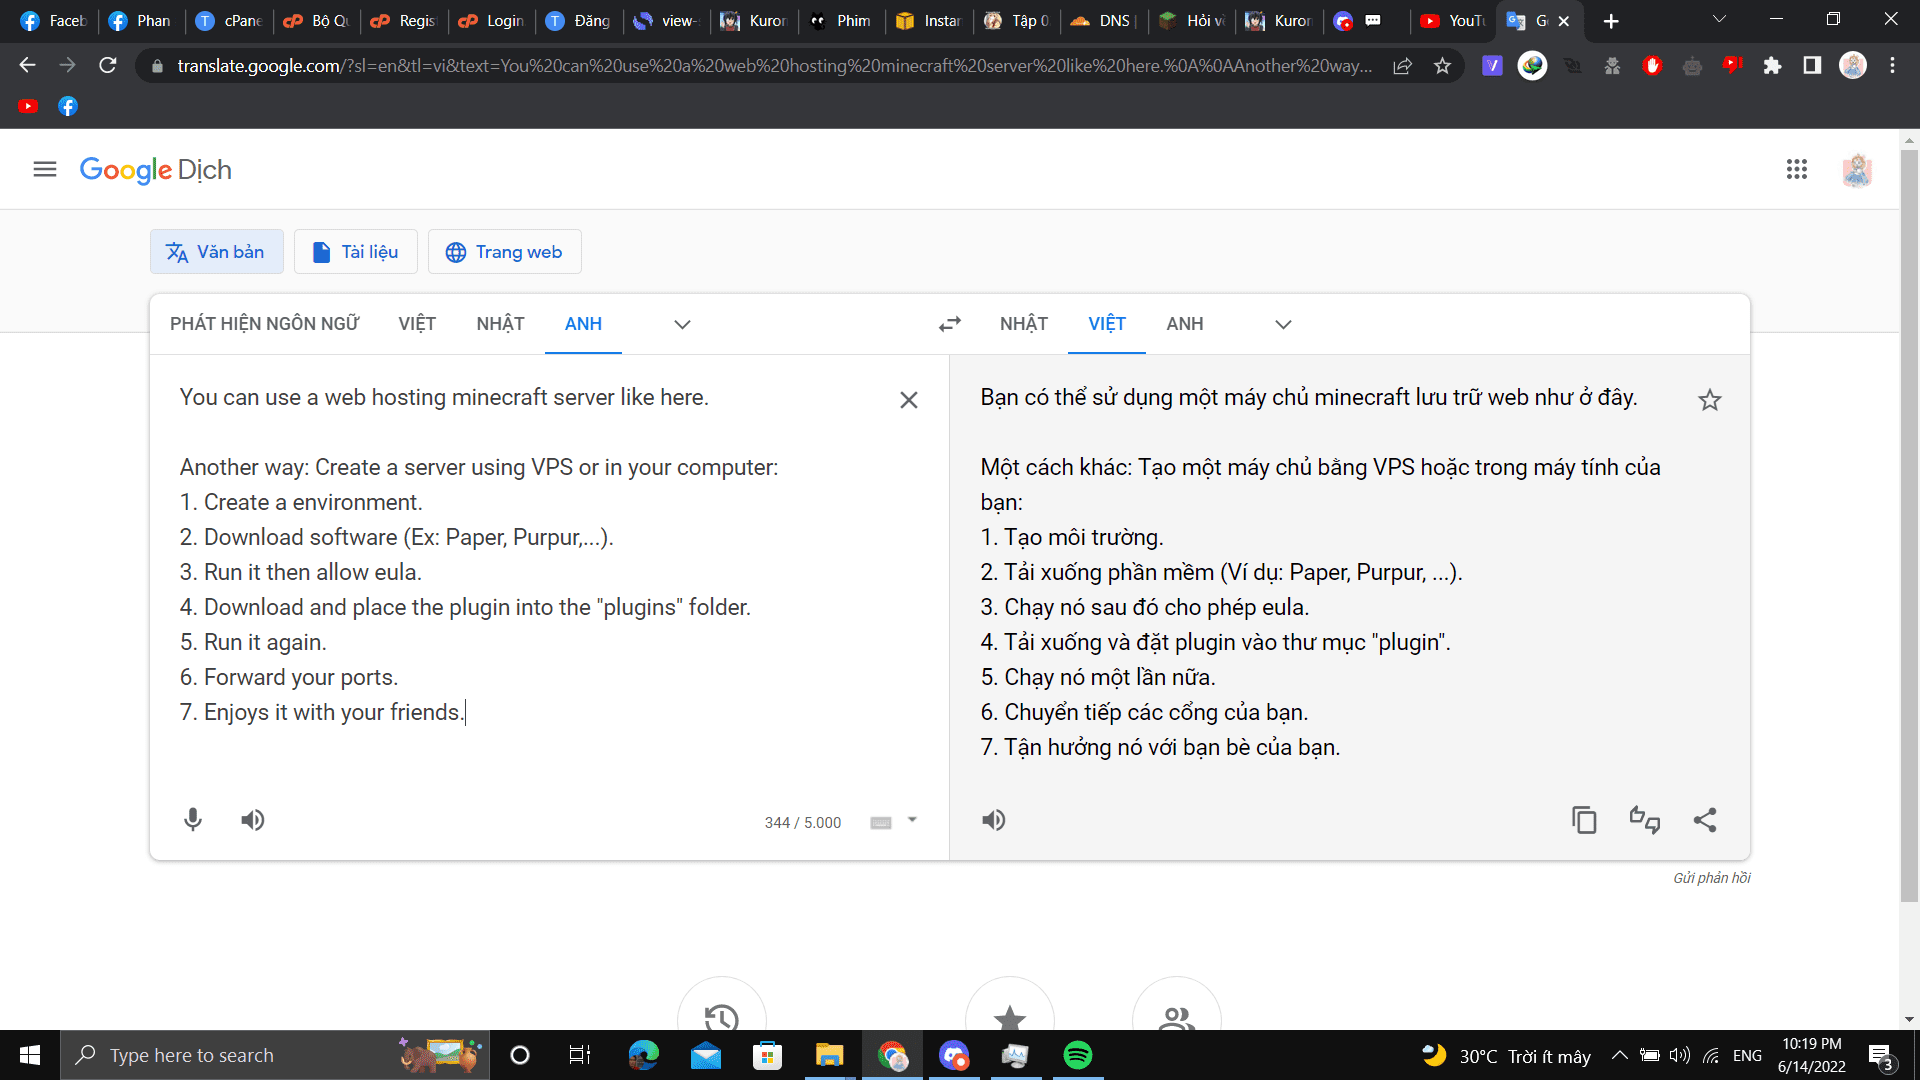Open the Google apps grid
This screenshot has width=1920, height=1080.
click(1796, 169)
